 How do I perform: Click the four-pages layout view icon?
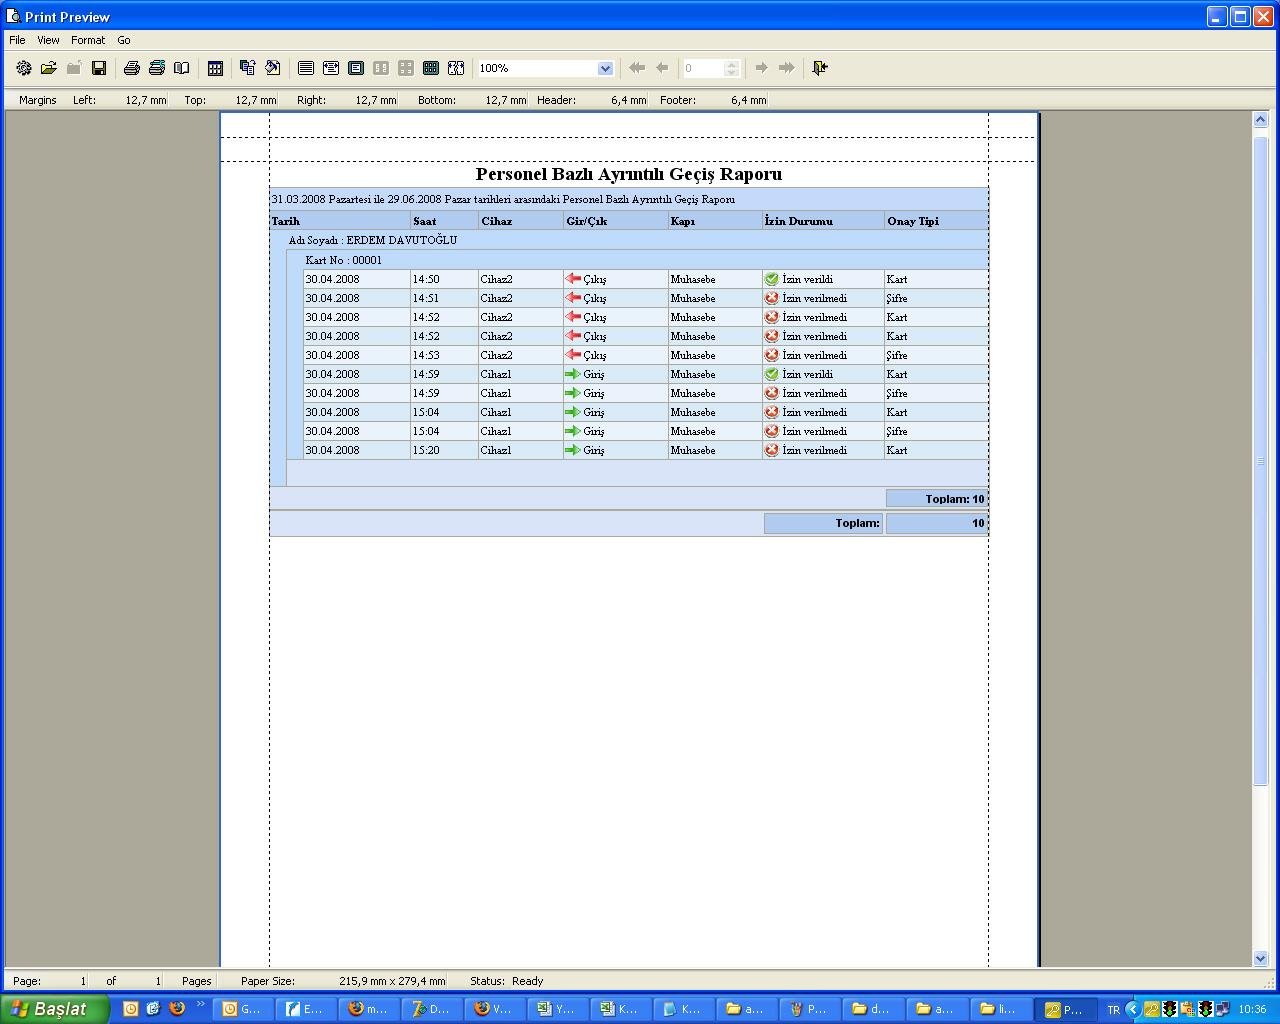(406, 68)
